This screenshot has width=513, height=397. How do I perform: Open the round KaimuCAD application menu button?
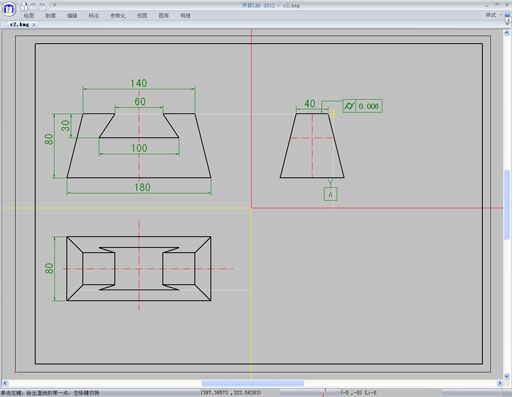pyautogui.click(x=9, y=8)
